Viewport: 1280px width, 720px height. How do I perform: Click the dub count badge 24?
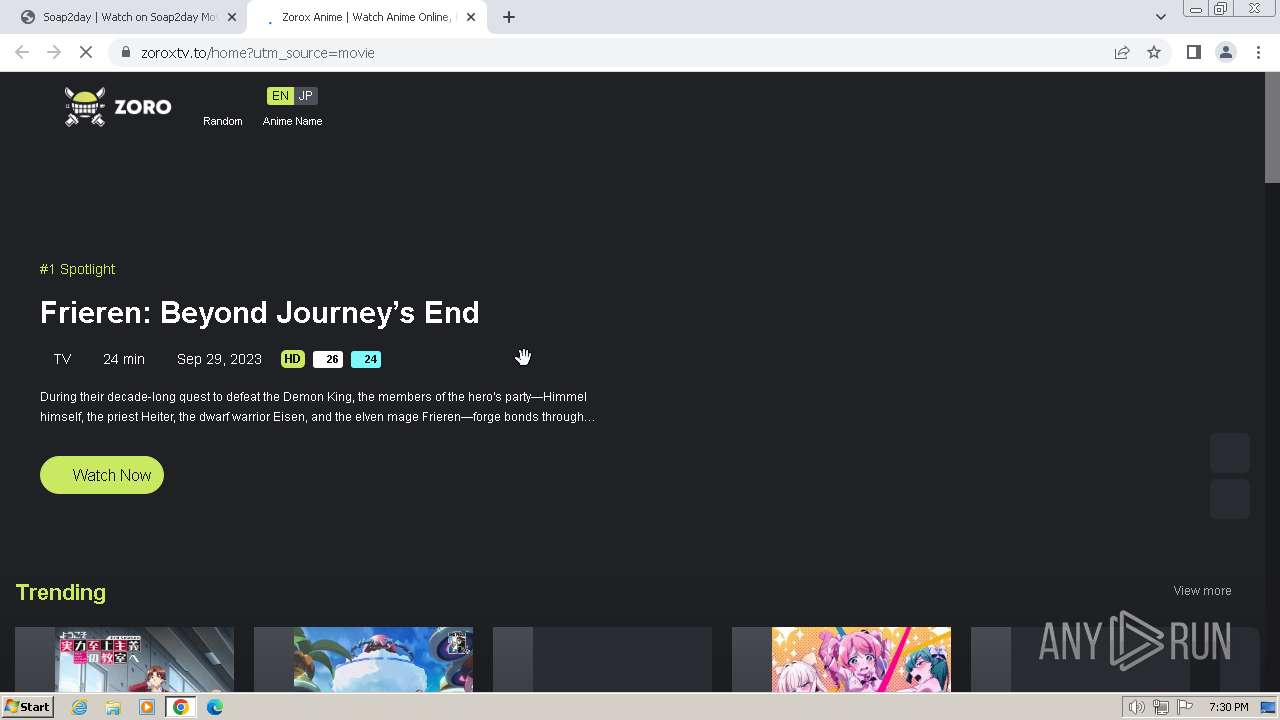[366, 359]
